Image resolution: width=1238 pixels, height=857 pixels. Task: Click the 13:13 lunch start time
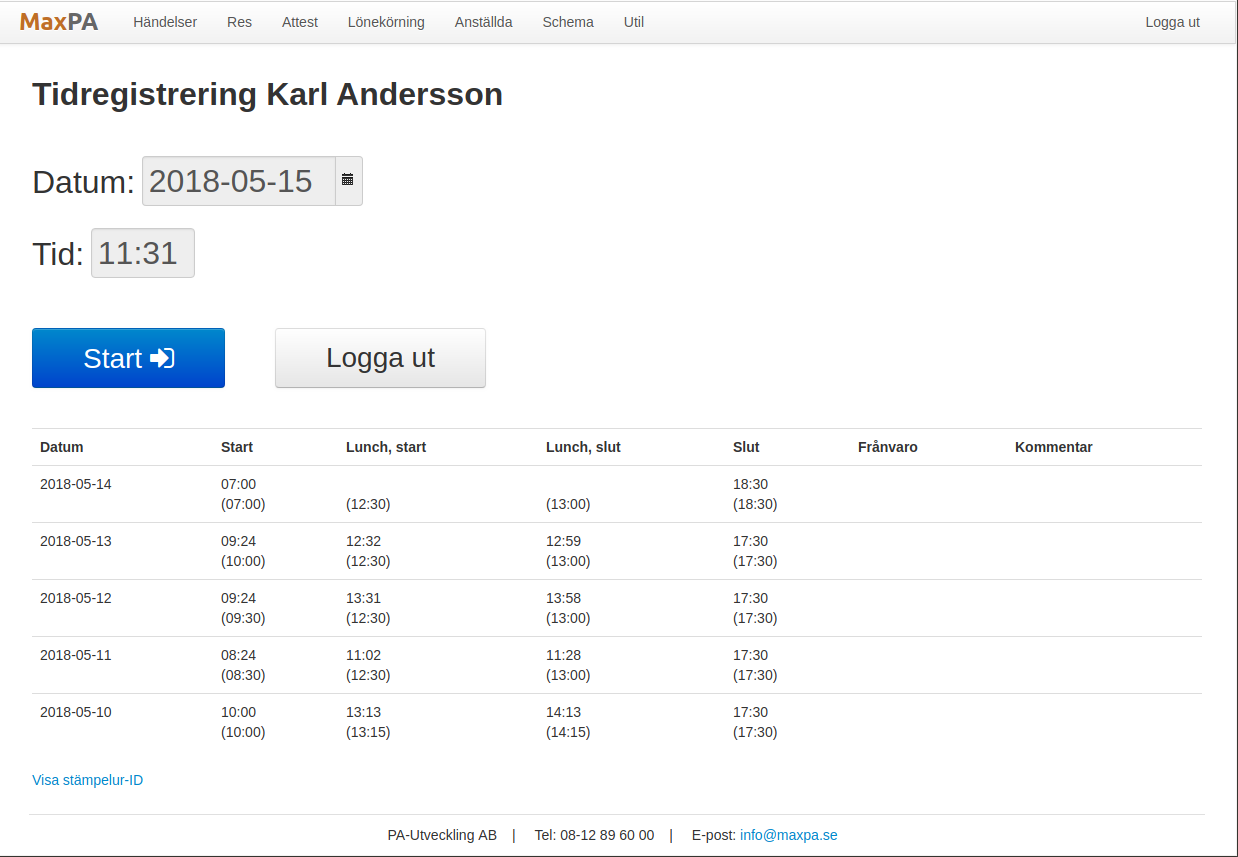(x=363, y=712)
